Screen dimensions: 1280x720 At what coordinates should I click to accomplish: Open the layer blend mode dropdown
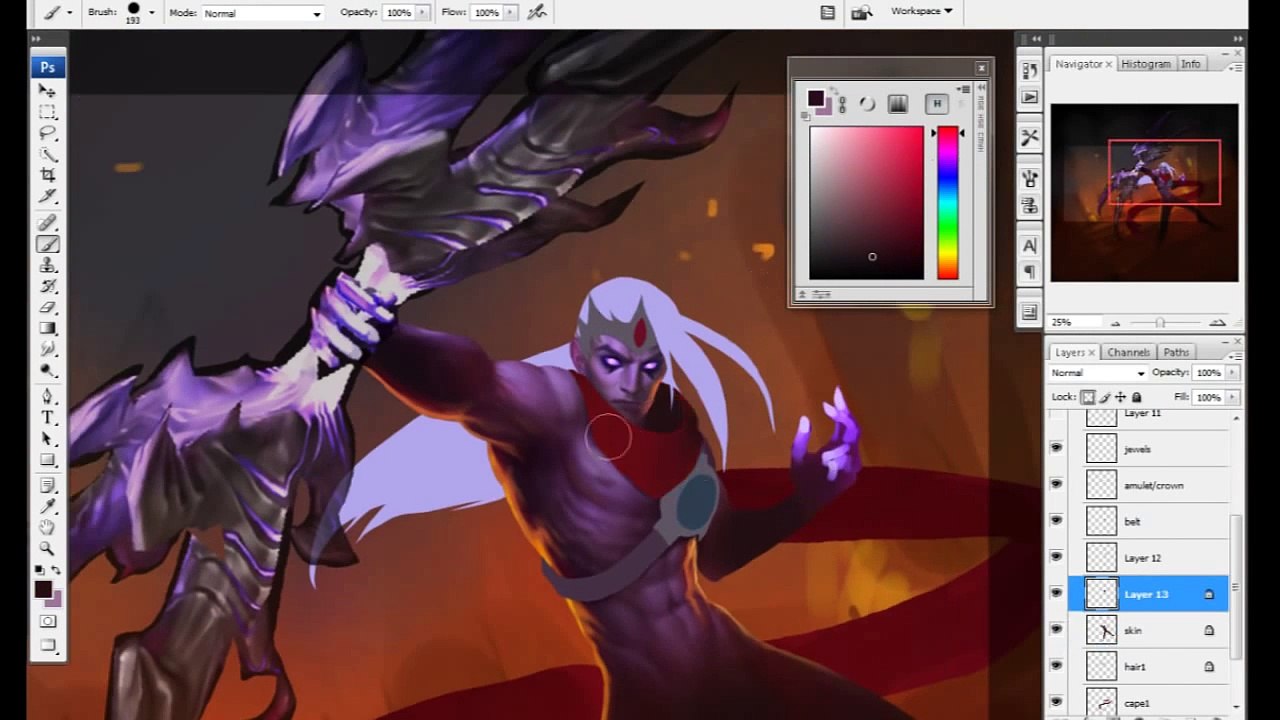coord(1097,373)
